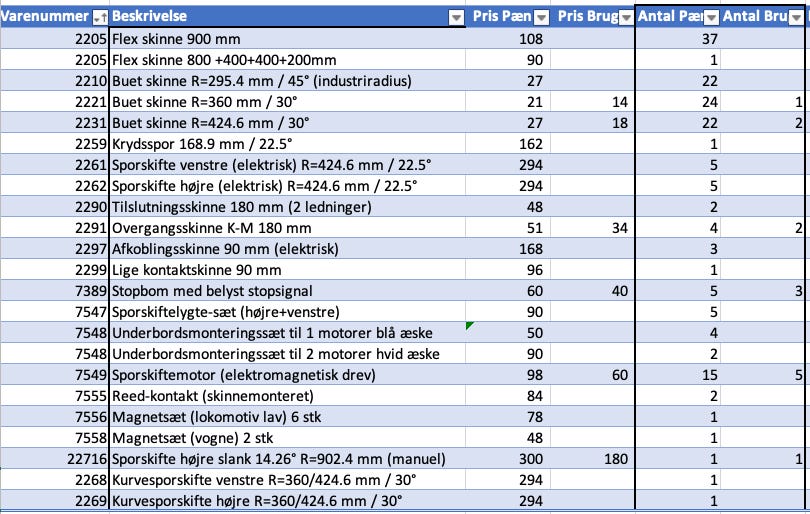Select the Kurvesporskifte højre description cell
The width and height of the screenshot is (810, 514).
(287, 501)
